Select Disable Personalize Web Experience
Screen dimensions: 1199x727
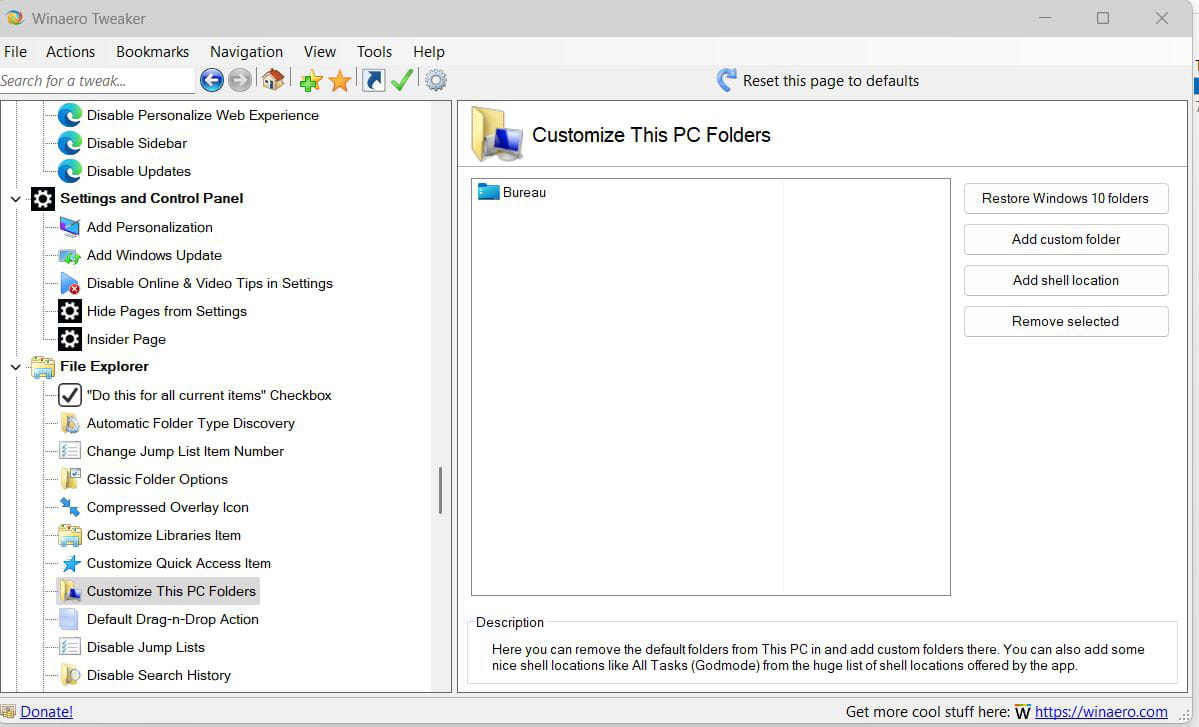pos(203,115)
